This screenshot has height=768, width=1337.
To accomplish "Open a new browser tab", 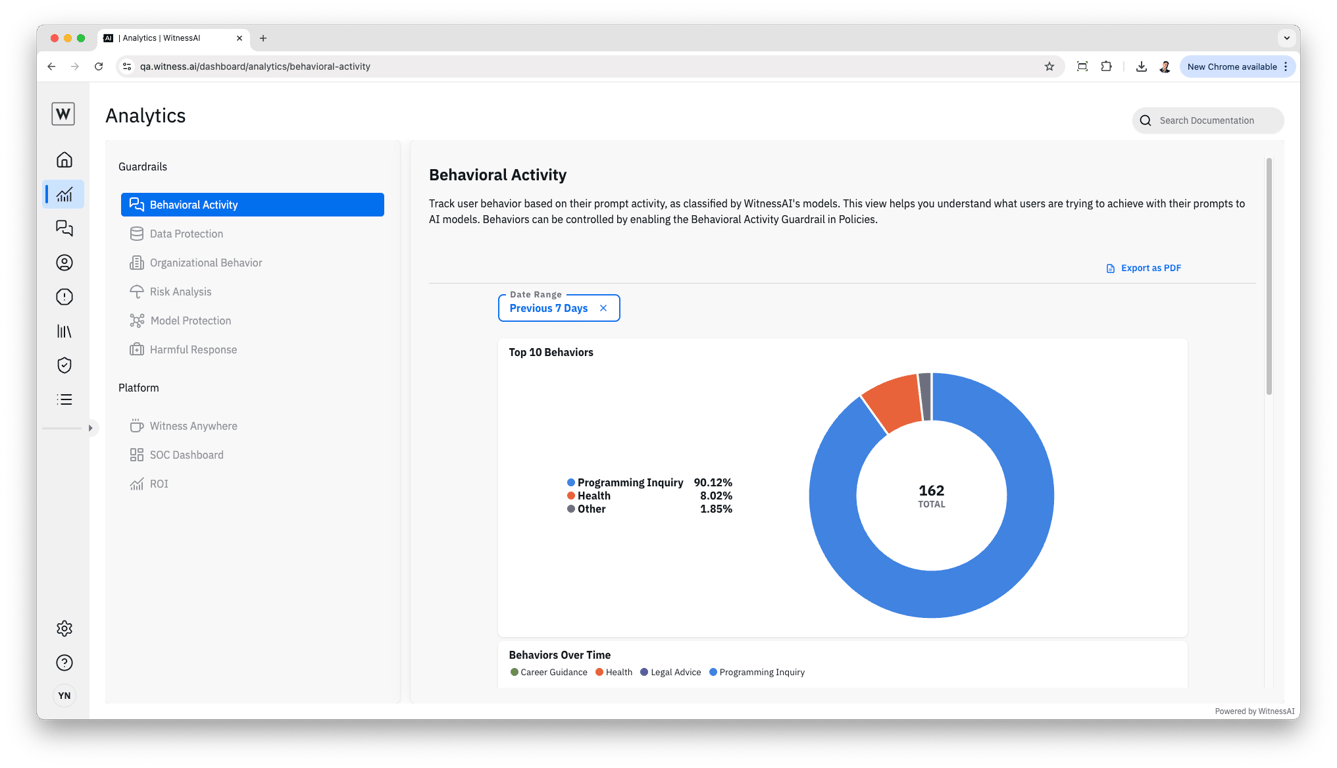I will 263,38.
